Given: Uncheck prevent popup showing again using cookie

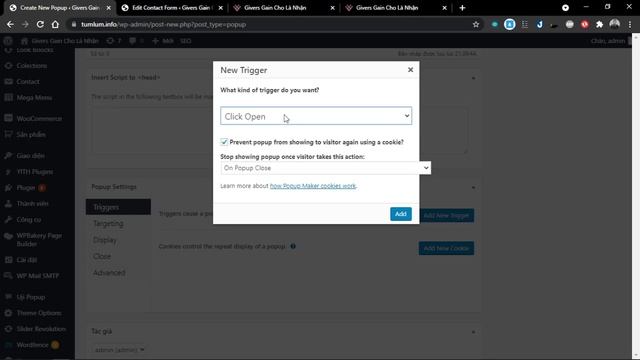Looking at the screenshot, I should click(x=224, y=142).
